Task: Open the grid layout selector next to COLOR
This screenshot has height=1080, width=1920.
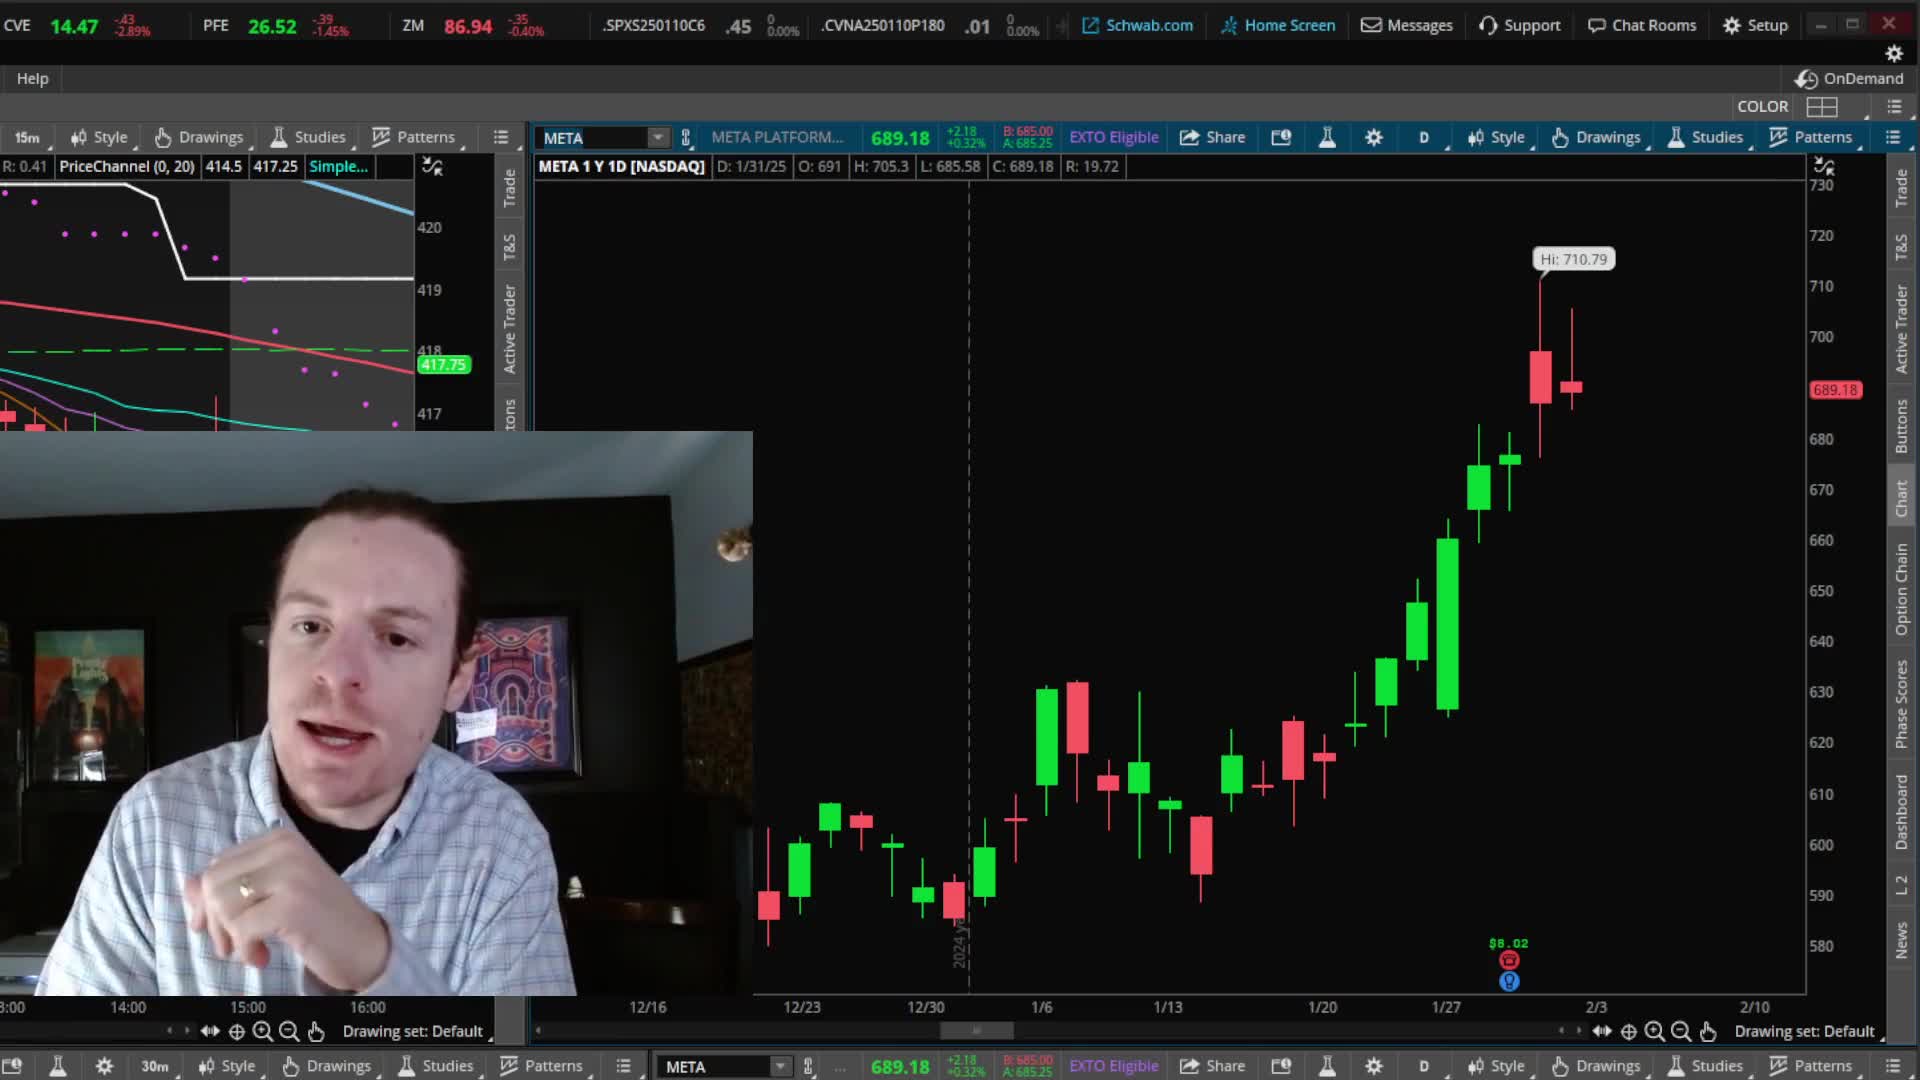Action: click(1822, 106)
